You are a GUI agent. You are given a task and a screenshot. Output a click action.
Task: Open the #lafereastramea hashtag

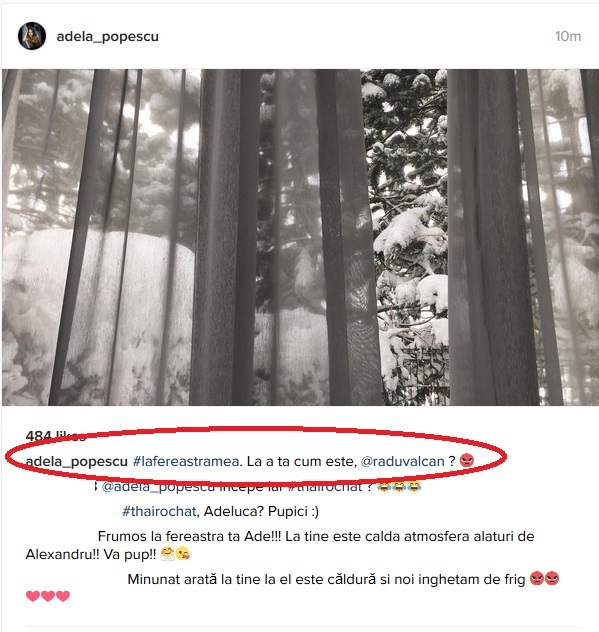pos(186,461)
